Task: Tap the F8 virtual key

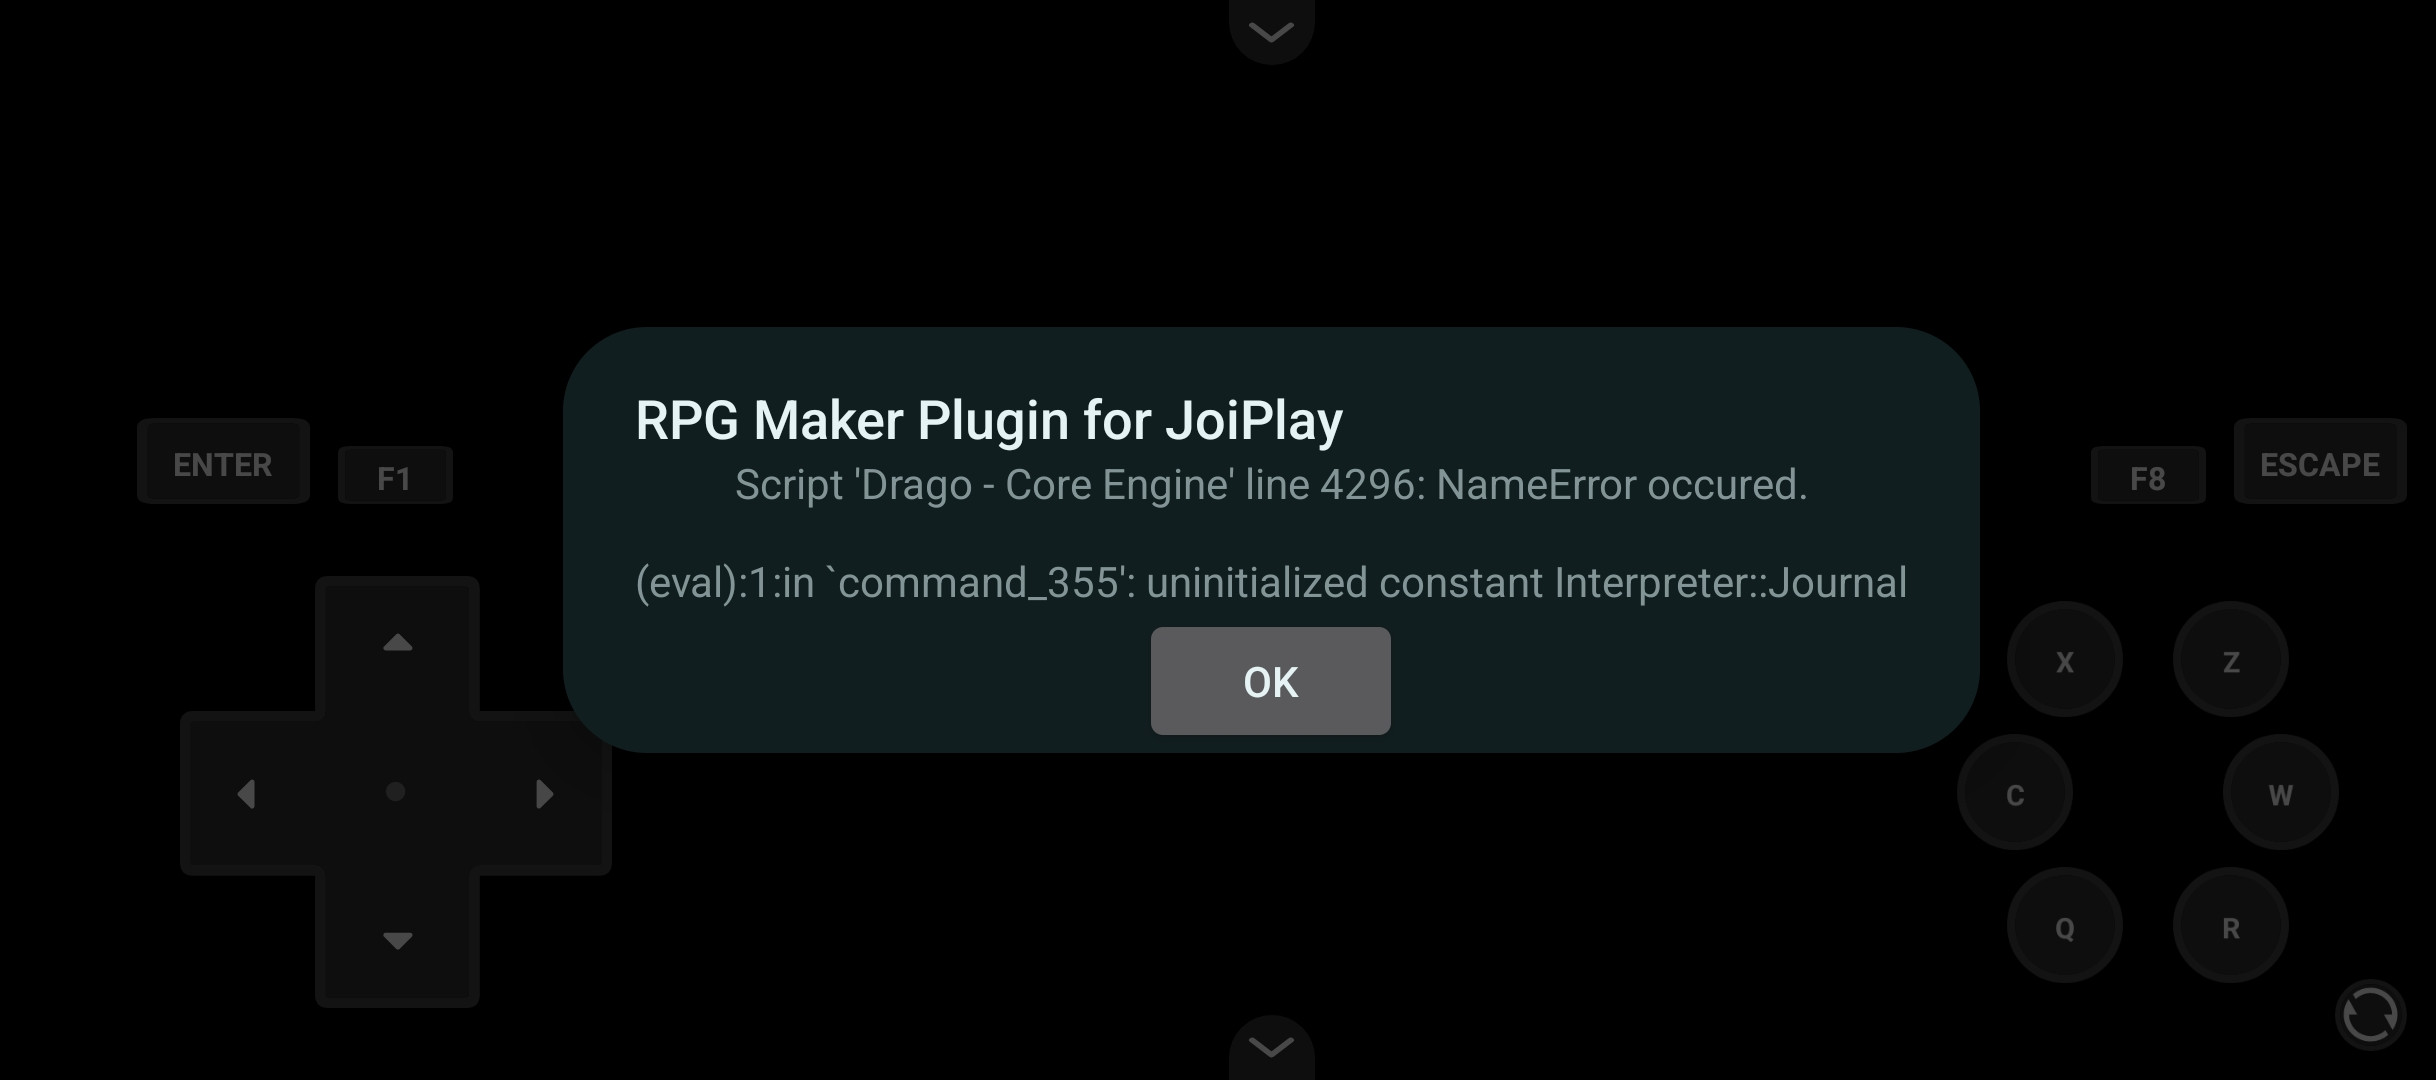Action: (x=2148, y=476)
